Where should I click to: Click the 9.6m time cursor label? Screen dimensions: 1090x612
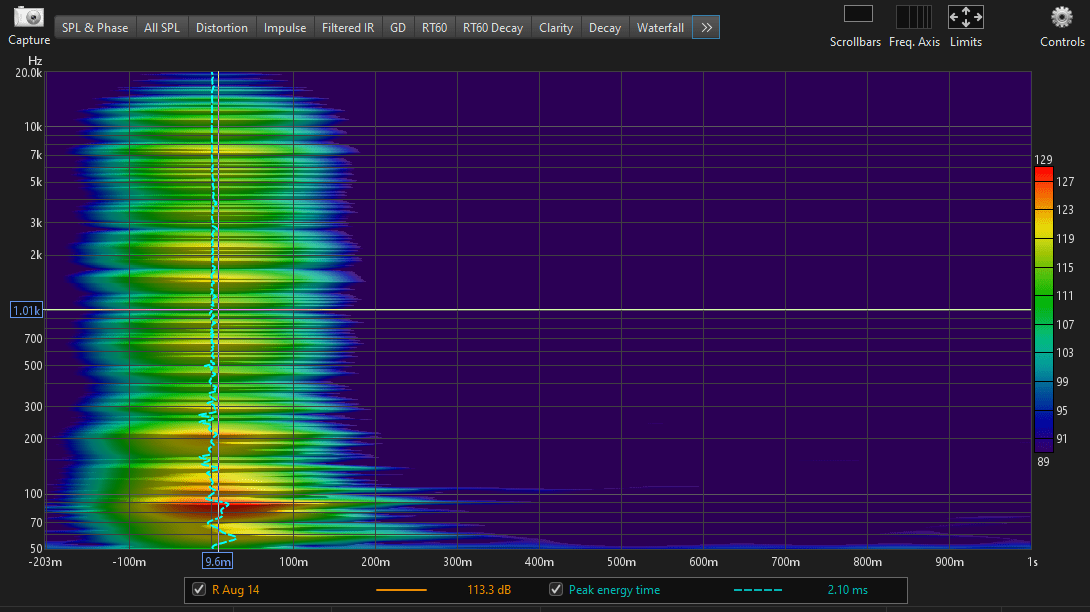coord(218,561)
